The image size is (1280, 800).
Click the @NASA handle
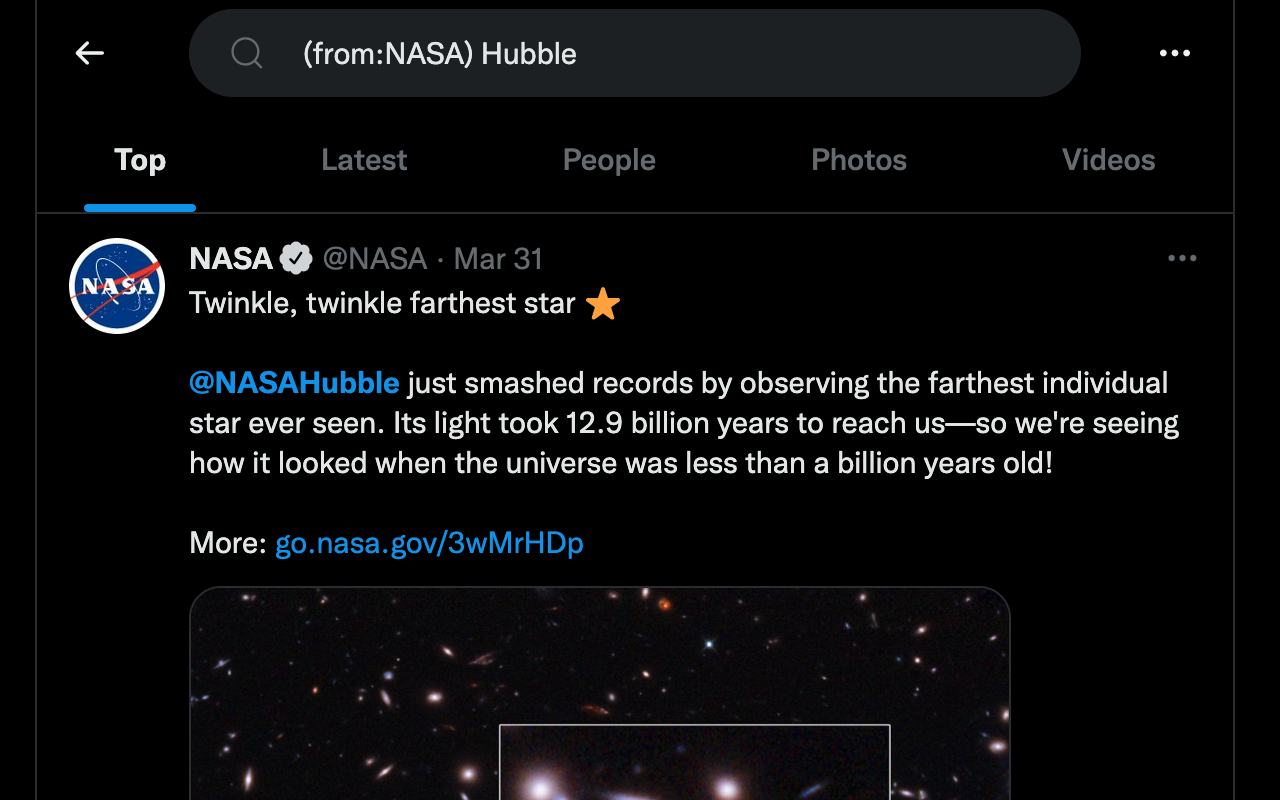[x=375, y=259]
